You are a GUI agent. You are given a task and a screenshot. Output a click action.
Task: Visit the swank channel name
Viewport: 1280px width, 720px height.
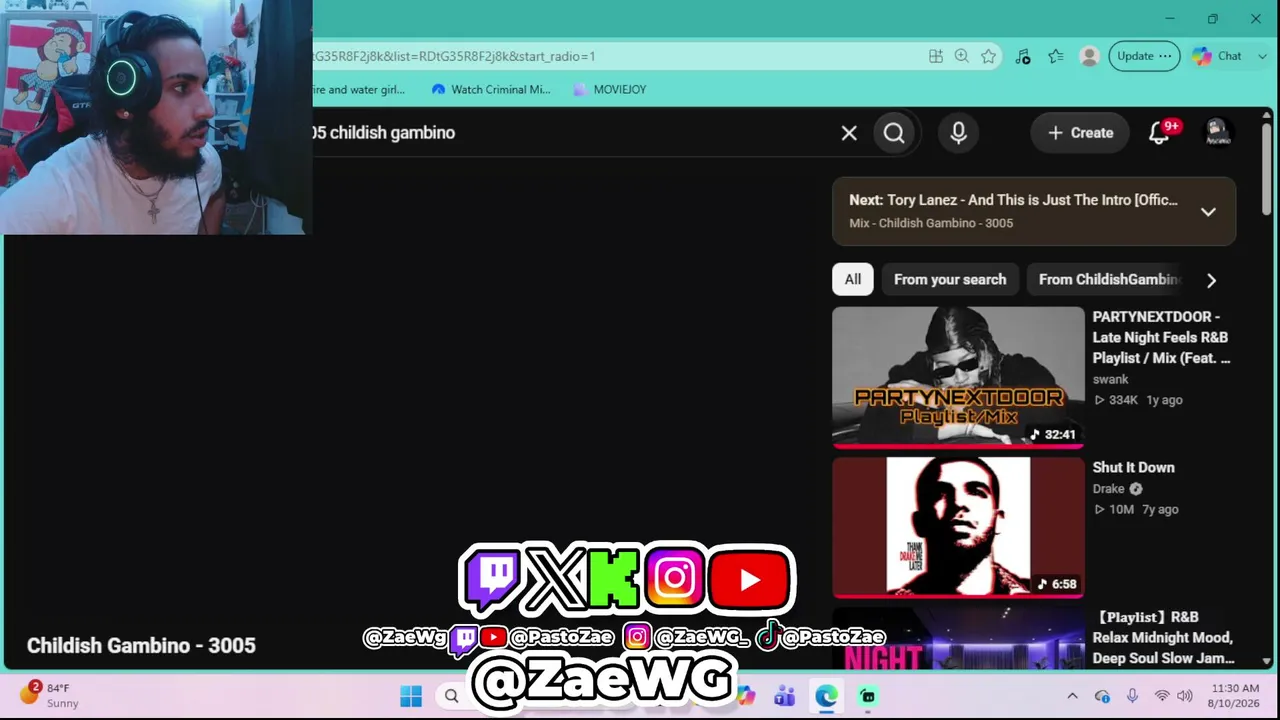pyautogui.click(x=1110, y=380)
